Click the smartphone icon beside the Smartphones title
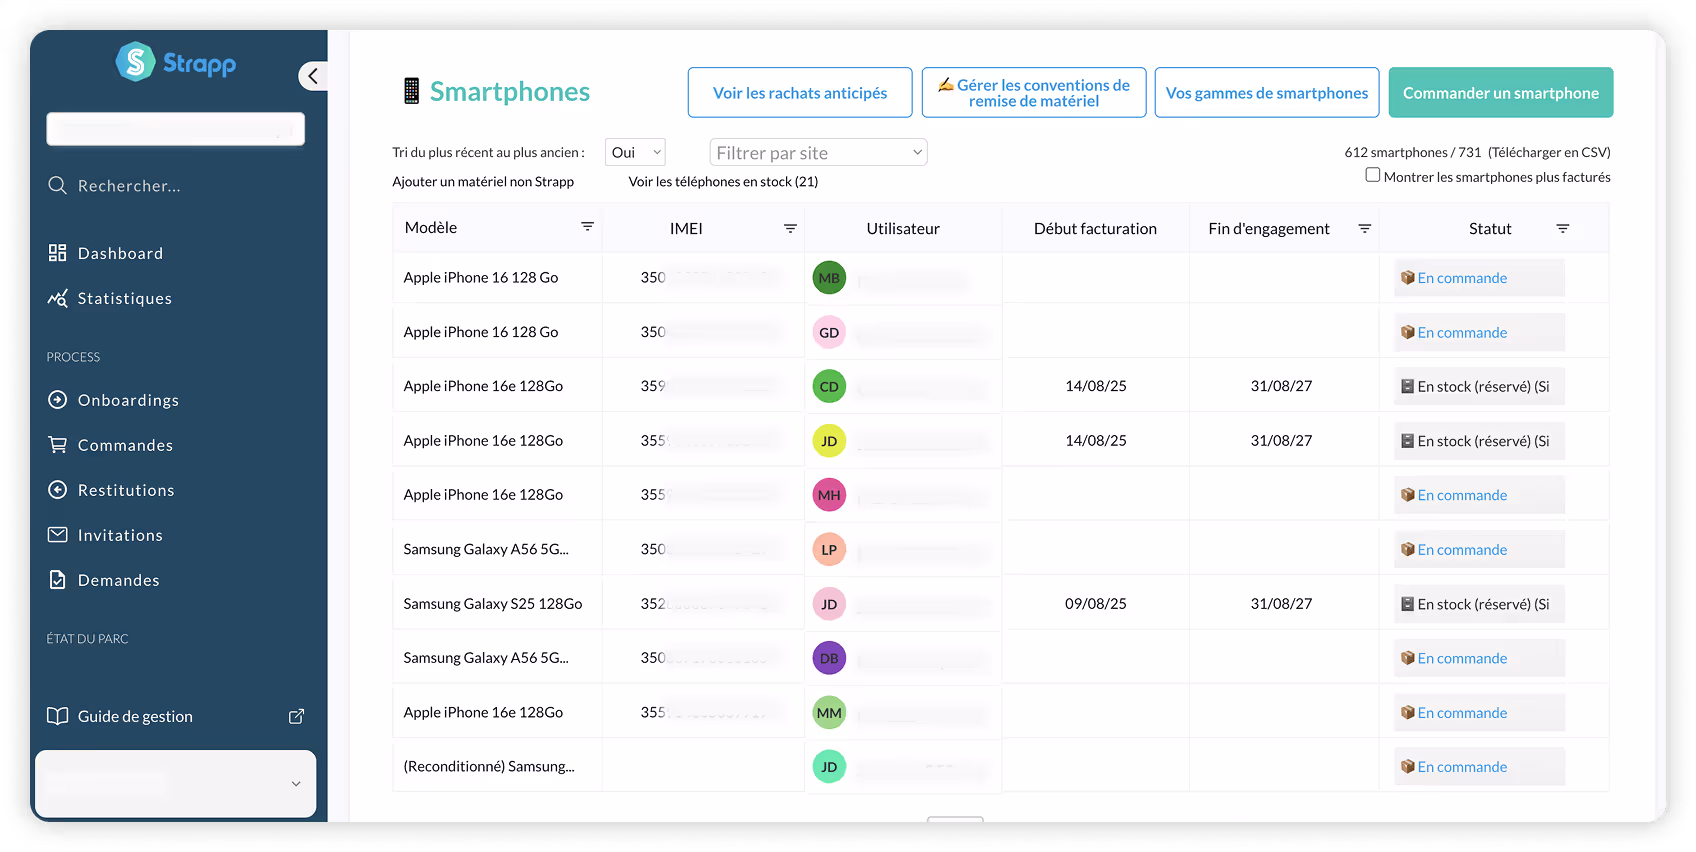Screen dimensions: 1696x852 pos(411,91)
